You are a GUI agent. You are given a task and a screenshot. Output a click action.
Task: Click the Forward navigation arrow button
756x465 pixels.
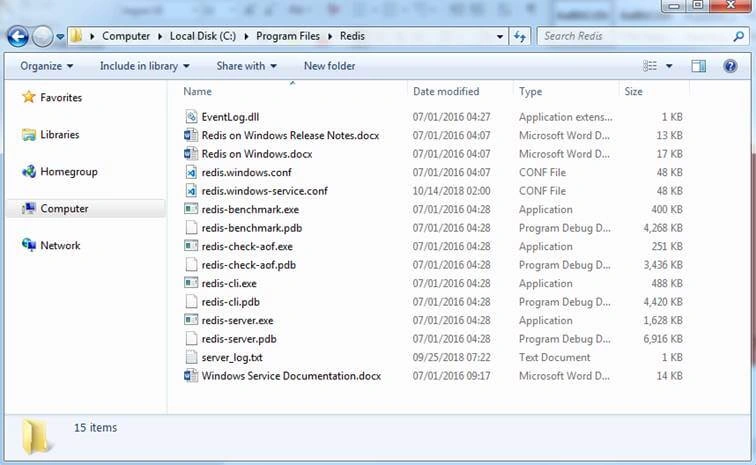click(x=42, y=36)
